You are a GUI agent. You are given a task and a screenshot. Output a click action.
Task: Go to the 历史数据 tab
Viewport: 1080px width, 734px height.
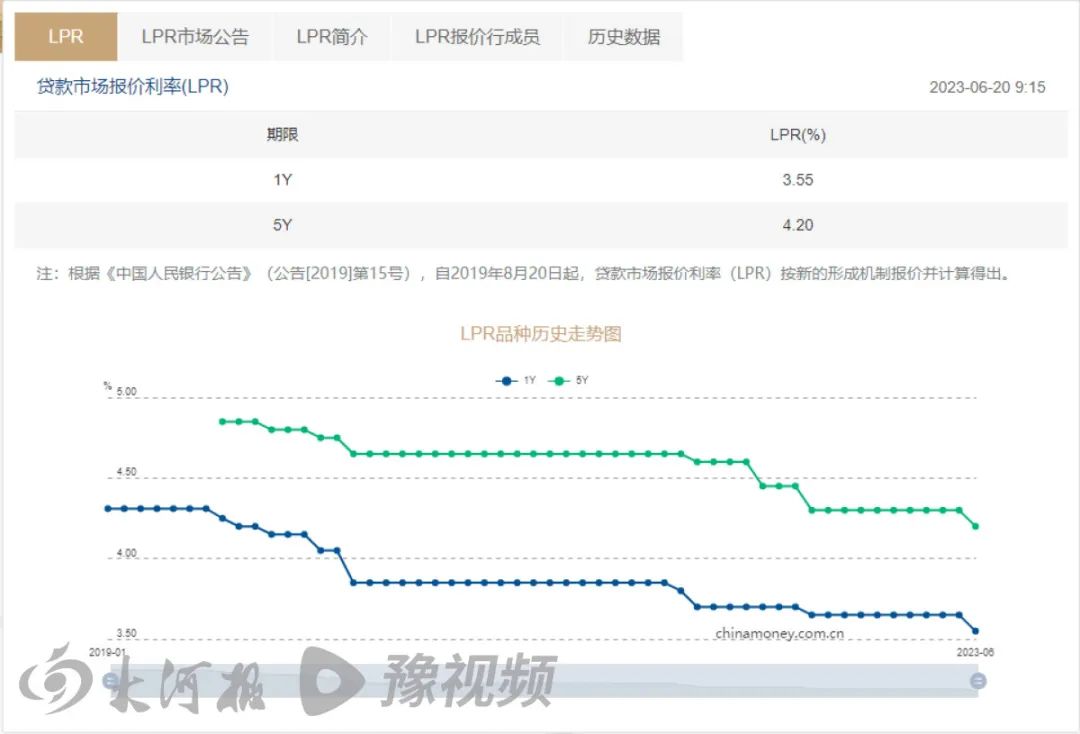tap(624, 37)
